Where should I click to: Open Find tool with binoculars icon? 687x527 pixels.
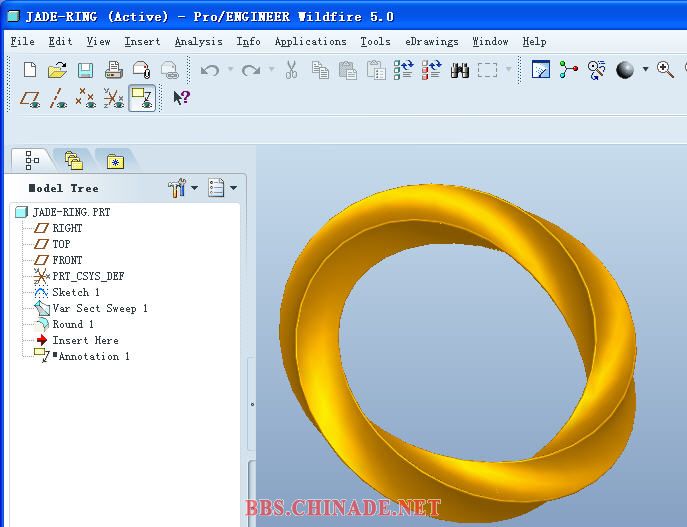[x=460, y=70]
